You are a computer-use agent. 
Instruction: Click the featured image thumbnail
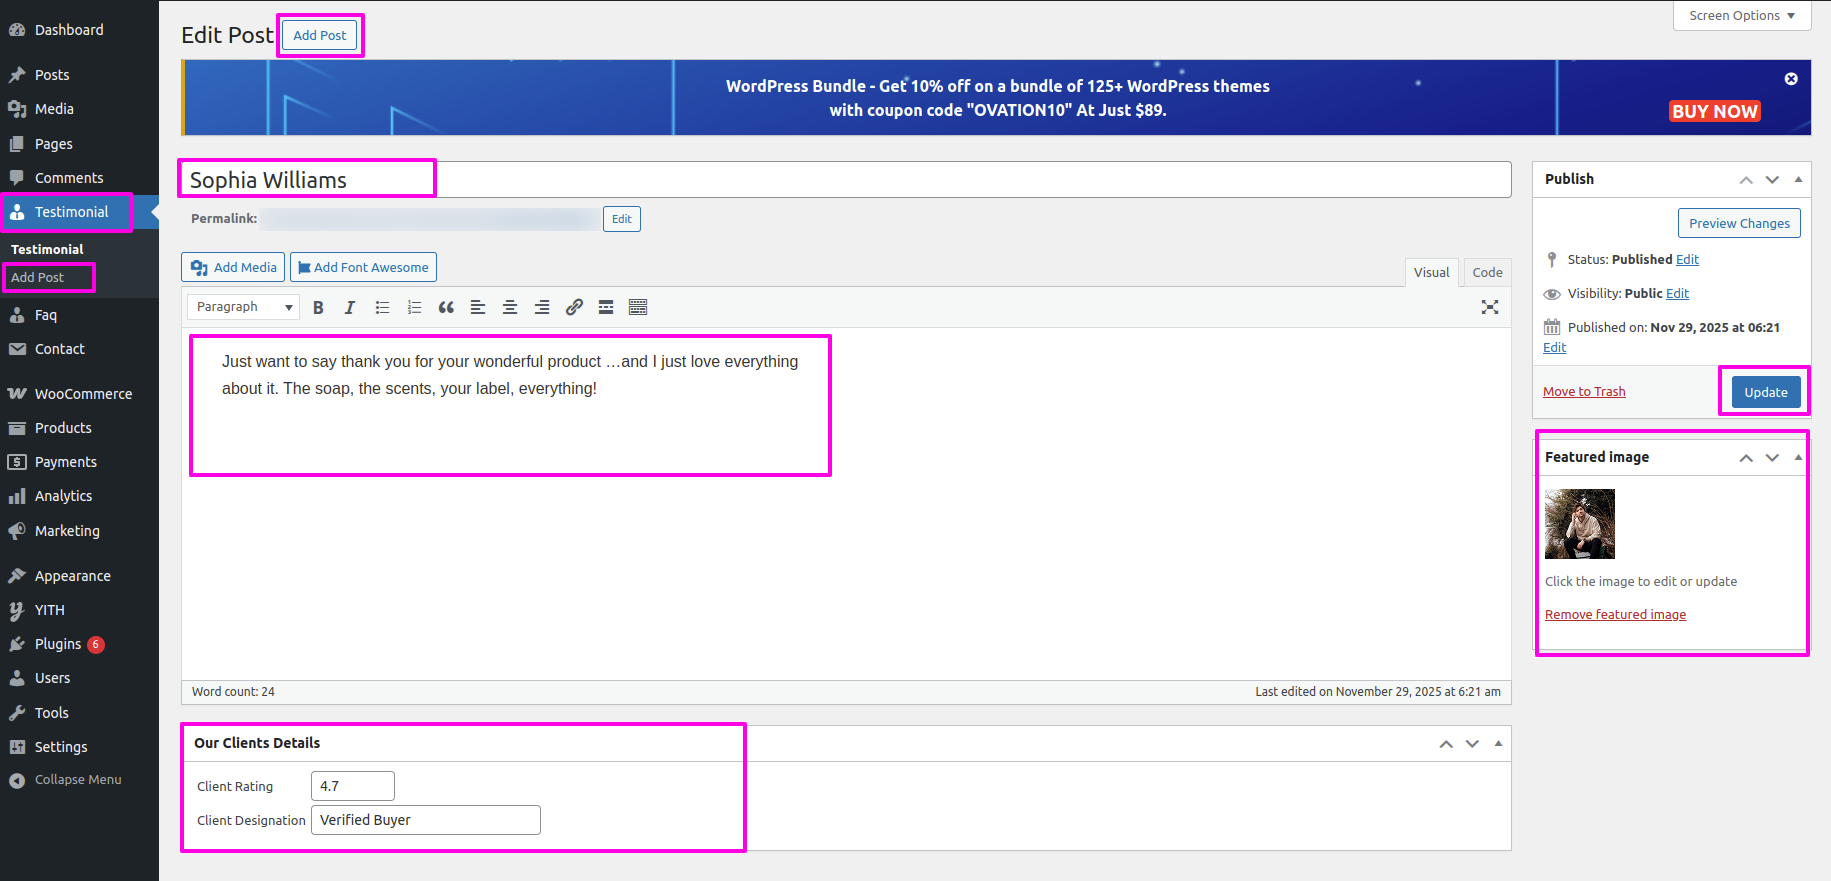(x=1579, y=524)
